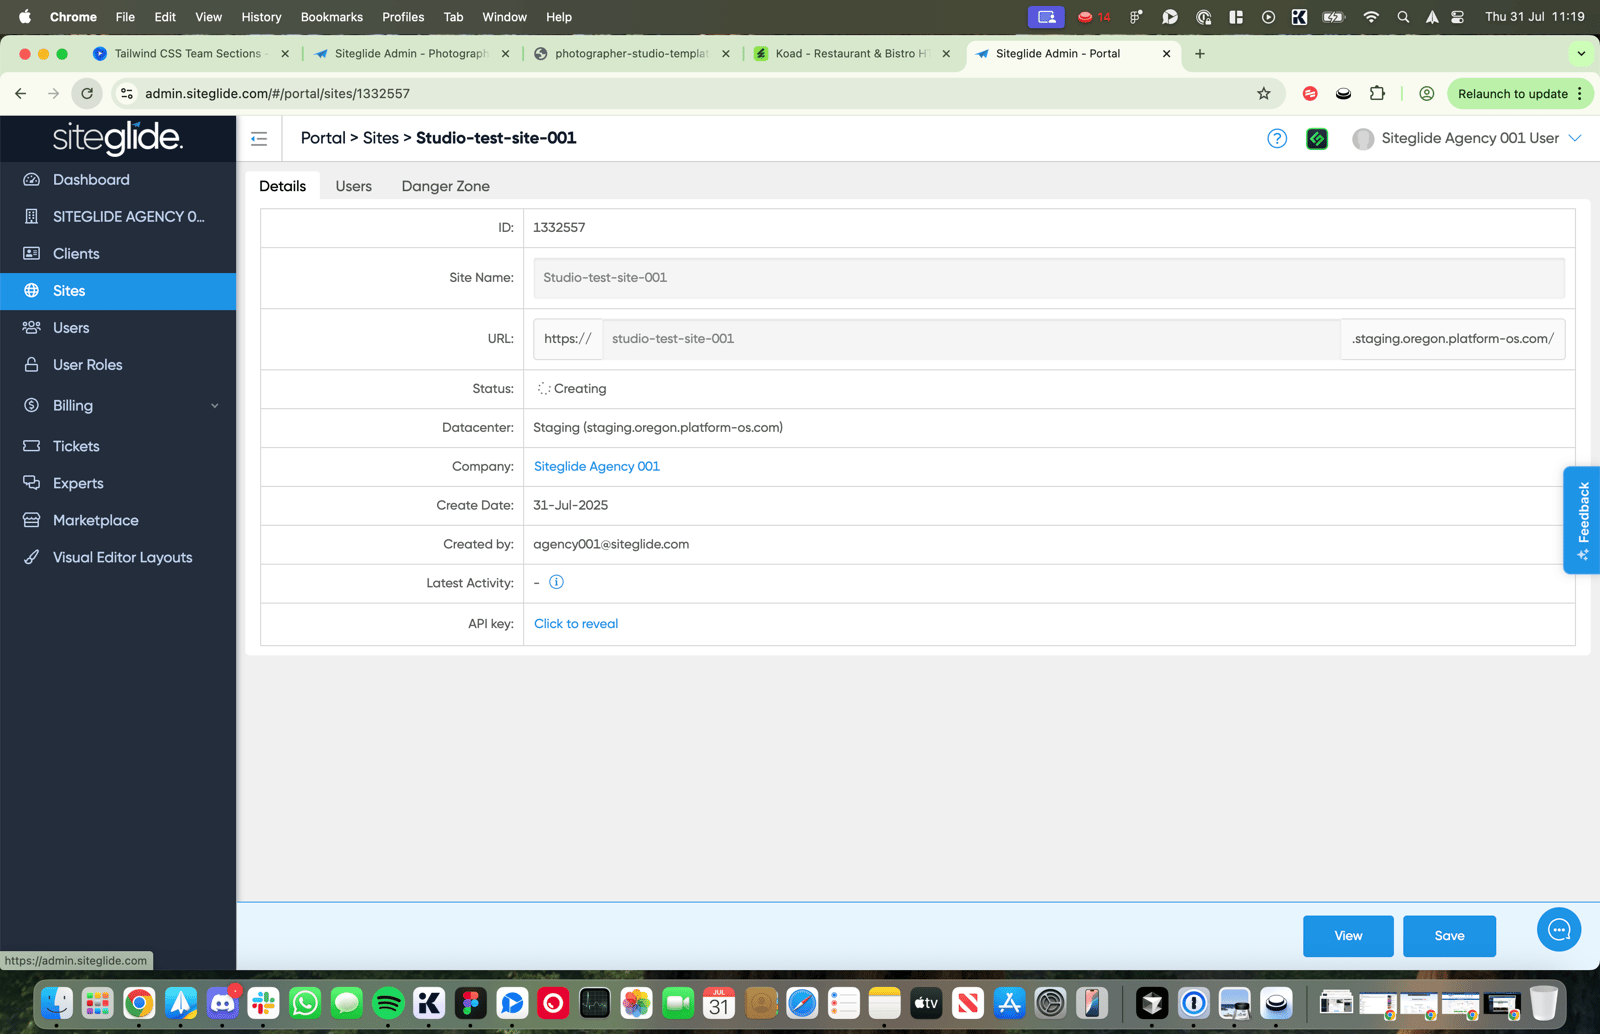Click the View button
Screen dimensions: 1600x1034
pyautogui.click(x=1348, y=936)
